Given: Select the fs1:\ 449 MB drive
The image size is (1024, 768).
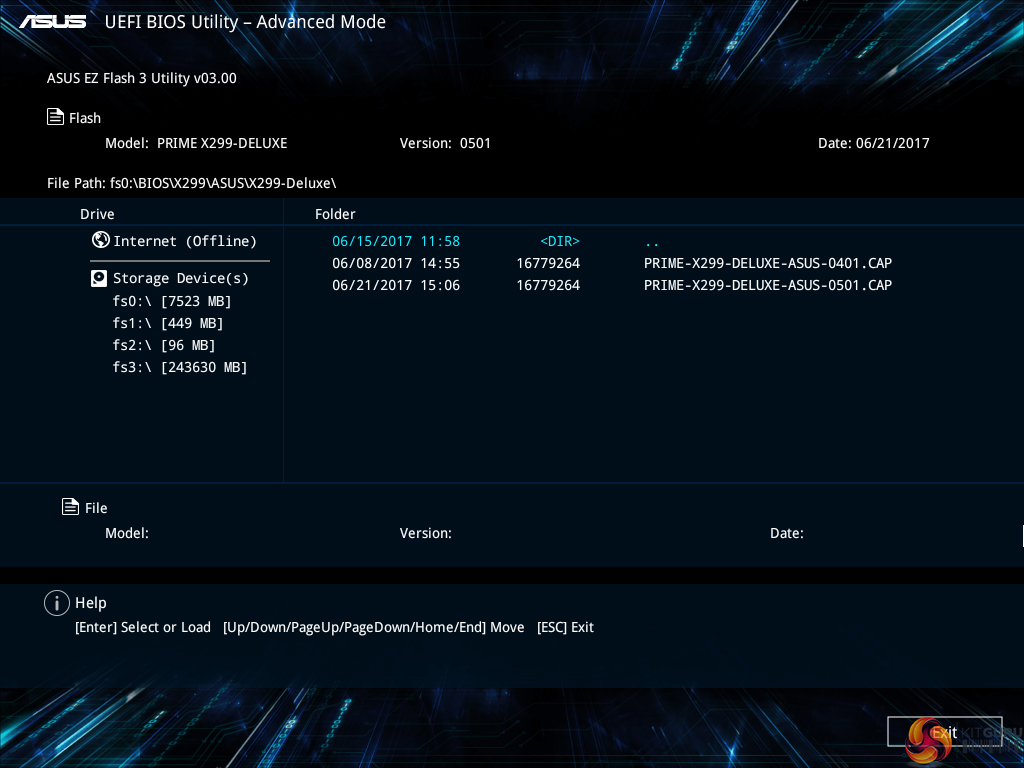Looking at the screenshot, I should pyautogui.click(x=167, y=323).
